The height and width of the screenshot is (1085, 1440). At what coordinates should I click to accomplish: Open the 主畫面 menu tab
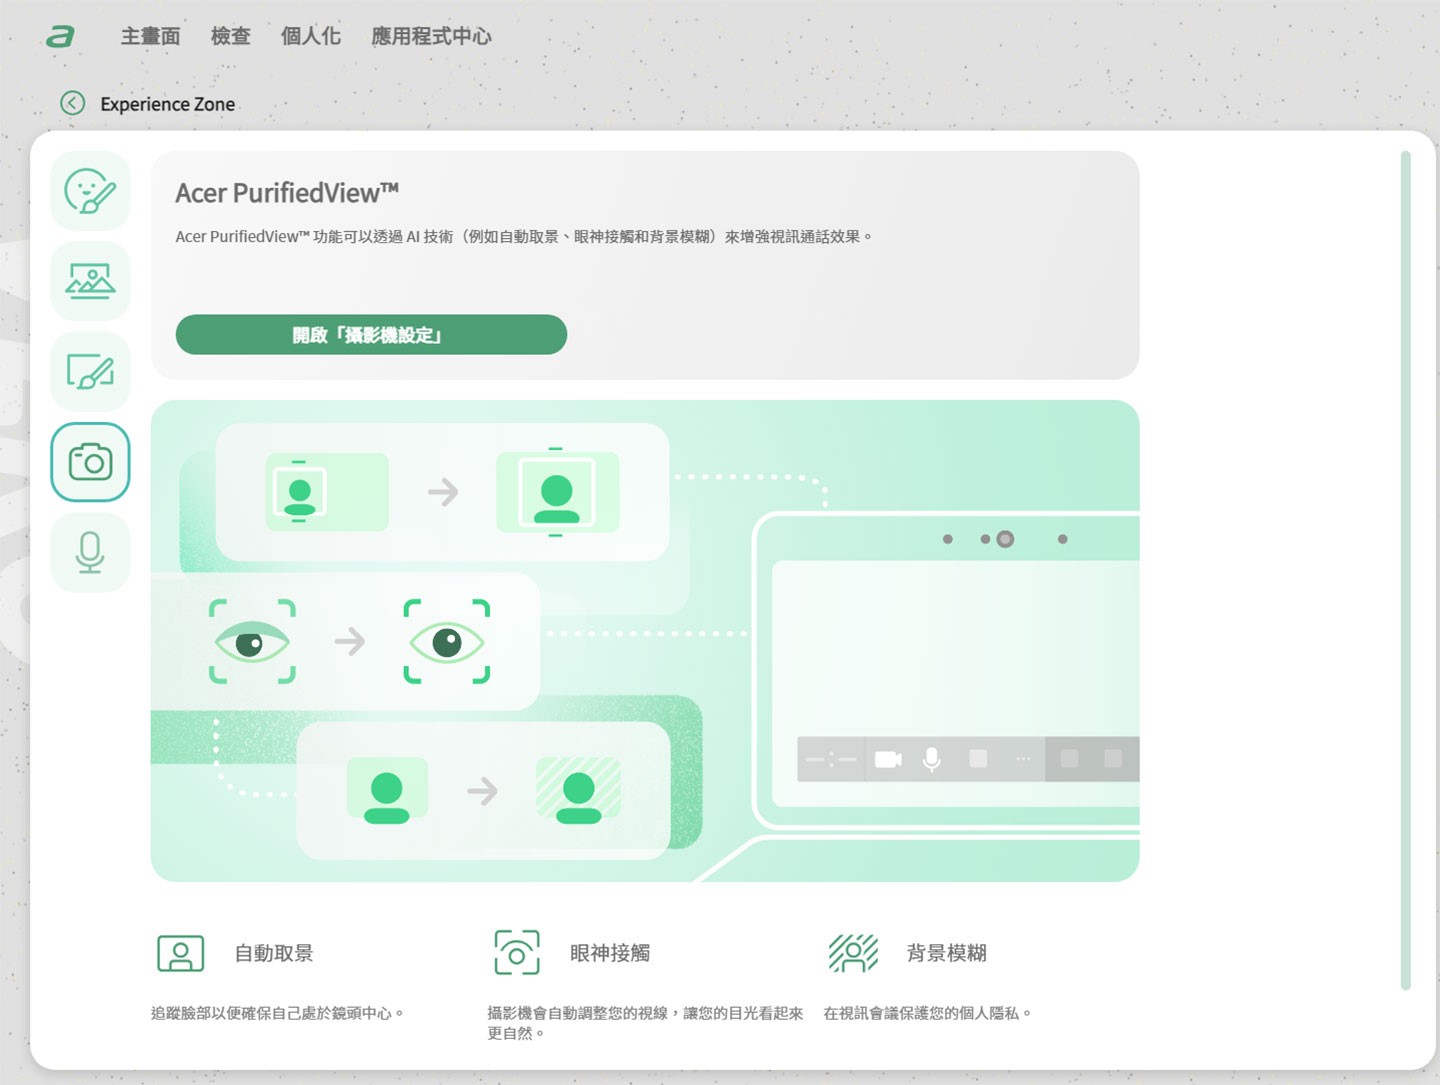(x=150, y=36)
